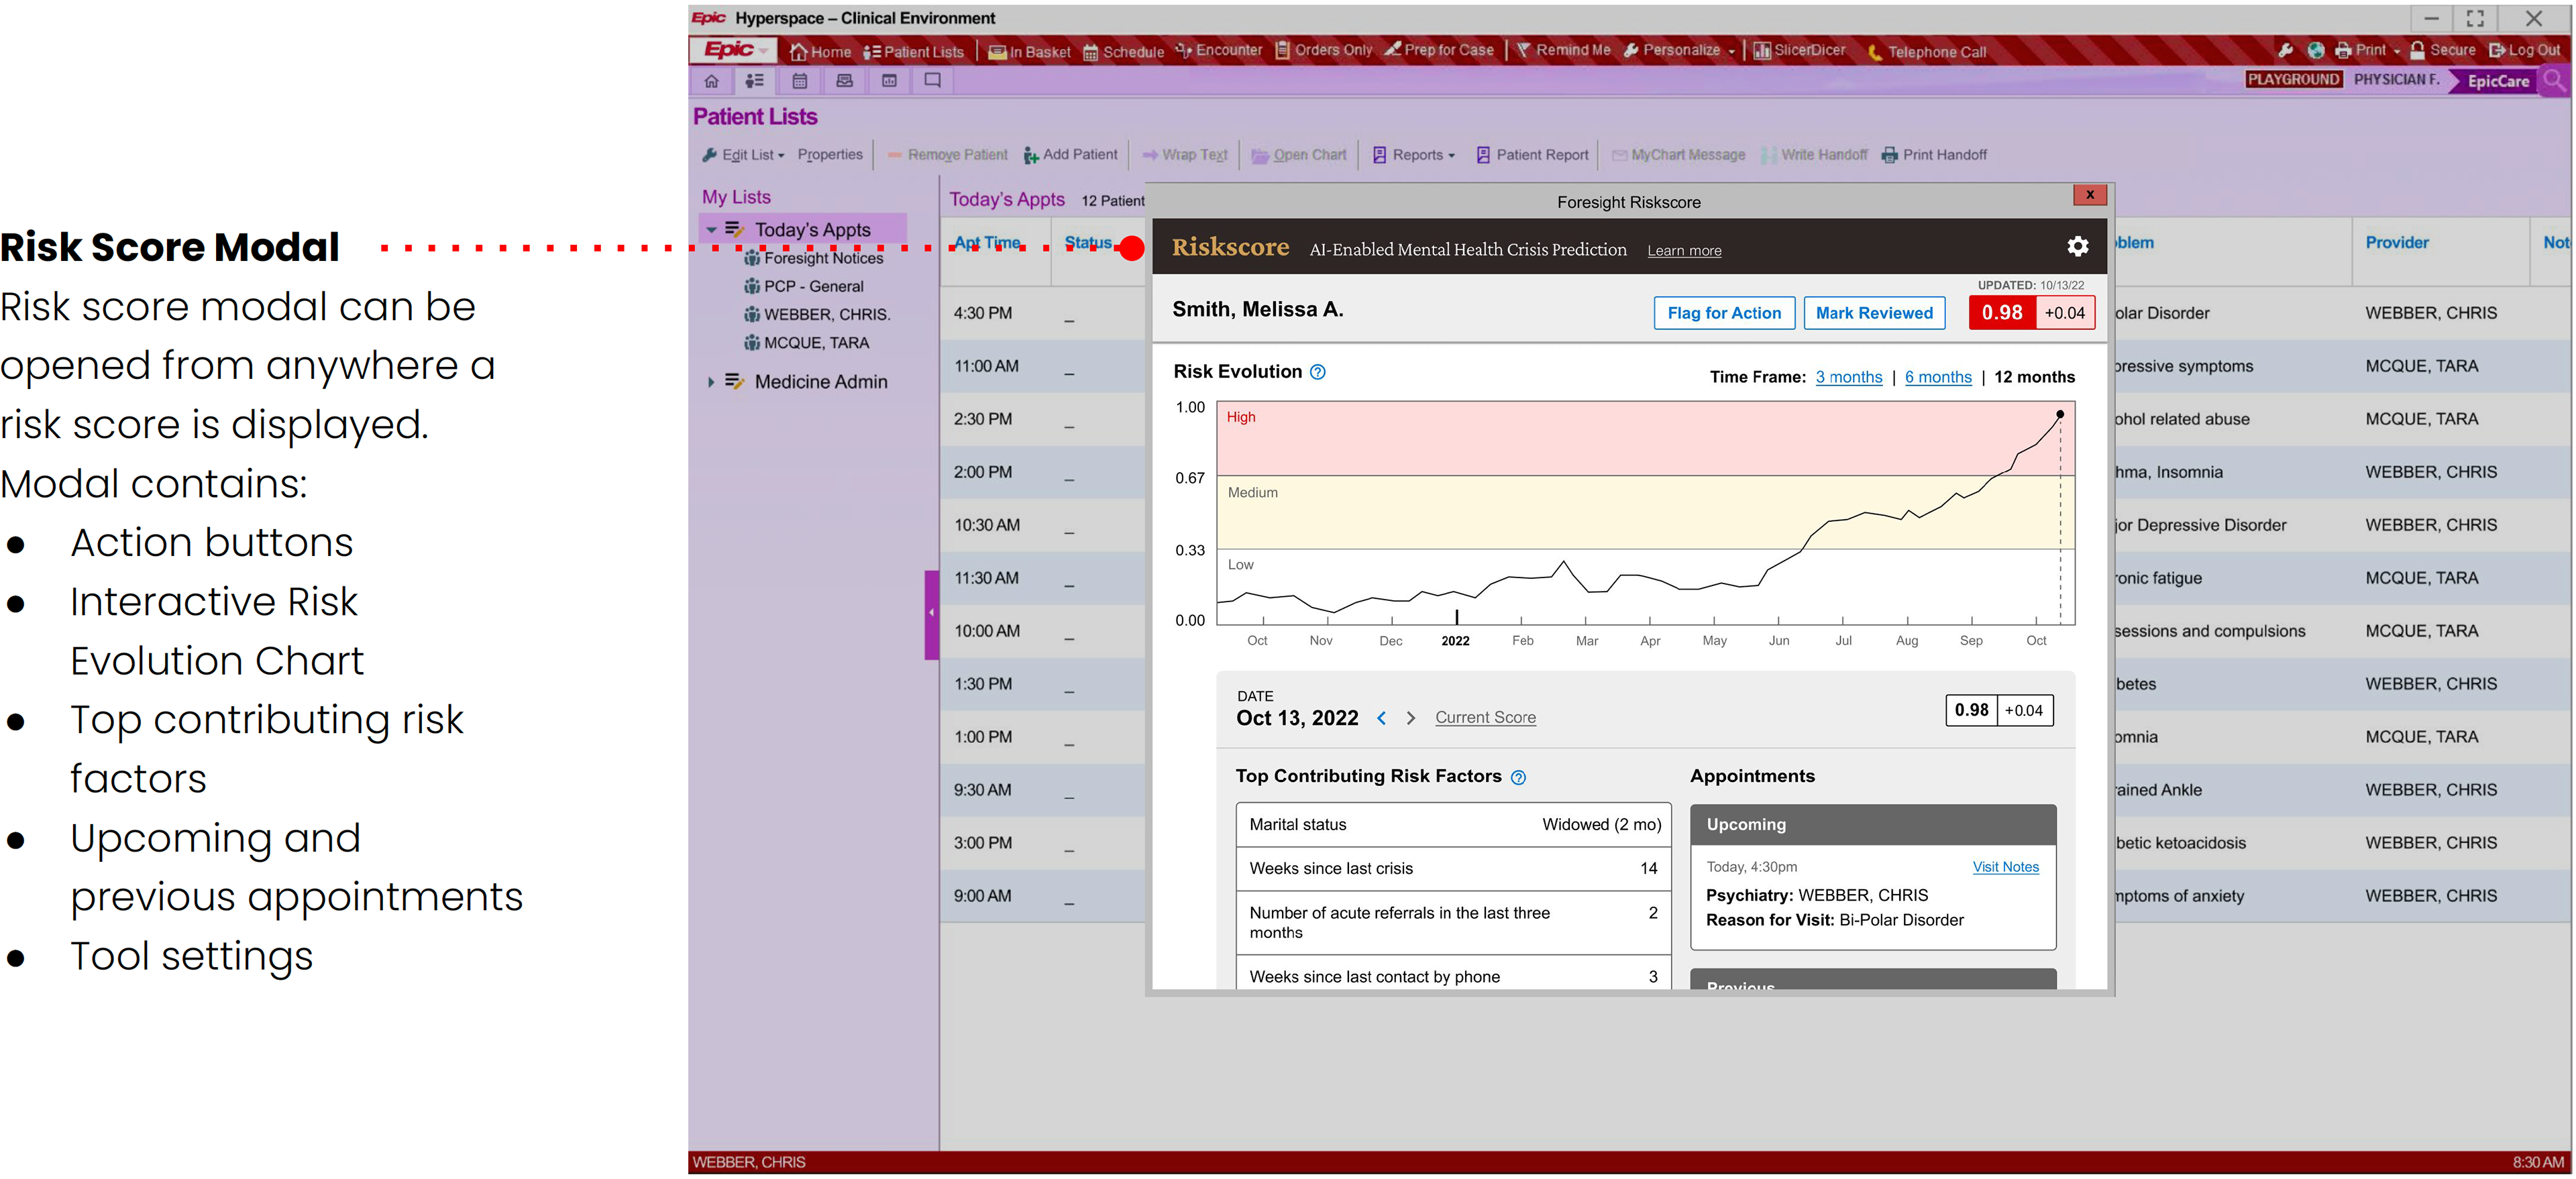Click Secure to lock the session
The height and width of the screenshot is (1179, 2576).
2443,50
